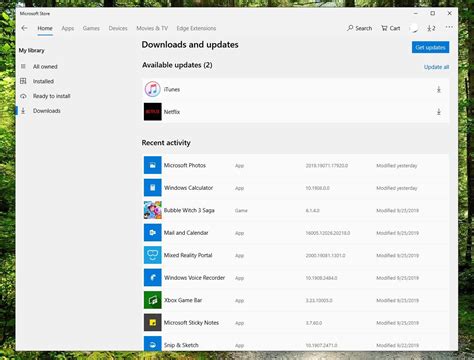Open the user account avatar

pos(414,28)
